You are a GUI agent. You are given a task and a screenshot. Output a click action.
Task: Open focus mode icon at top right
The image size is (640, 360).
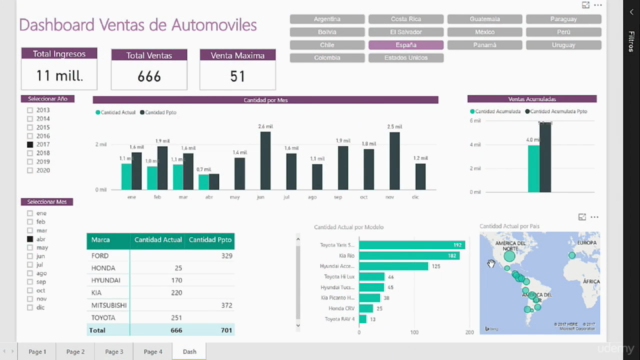585,5
